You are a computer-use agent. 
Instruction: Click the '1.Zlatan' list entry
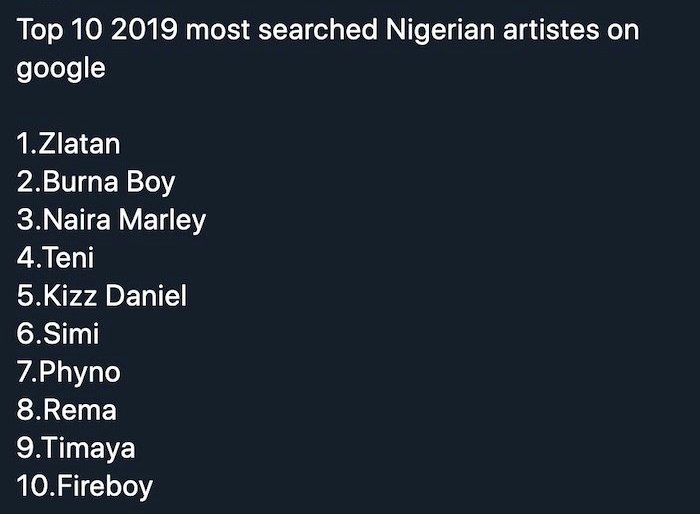[68, 144]
